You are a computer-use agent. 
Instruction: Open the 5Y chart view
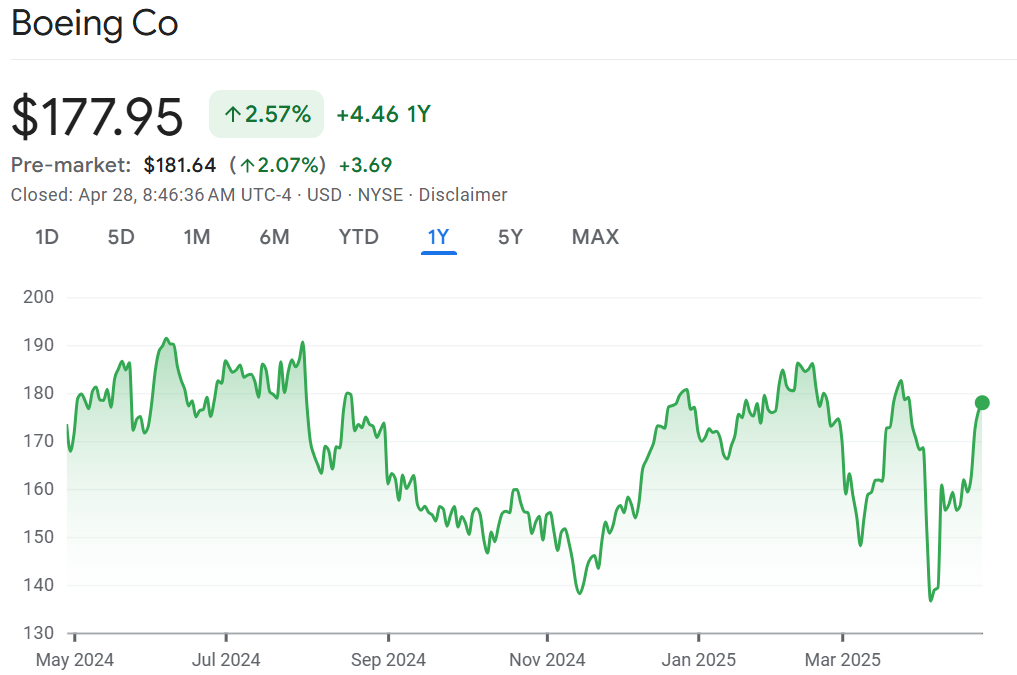pyautogui.click(x=510, y=237)
